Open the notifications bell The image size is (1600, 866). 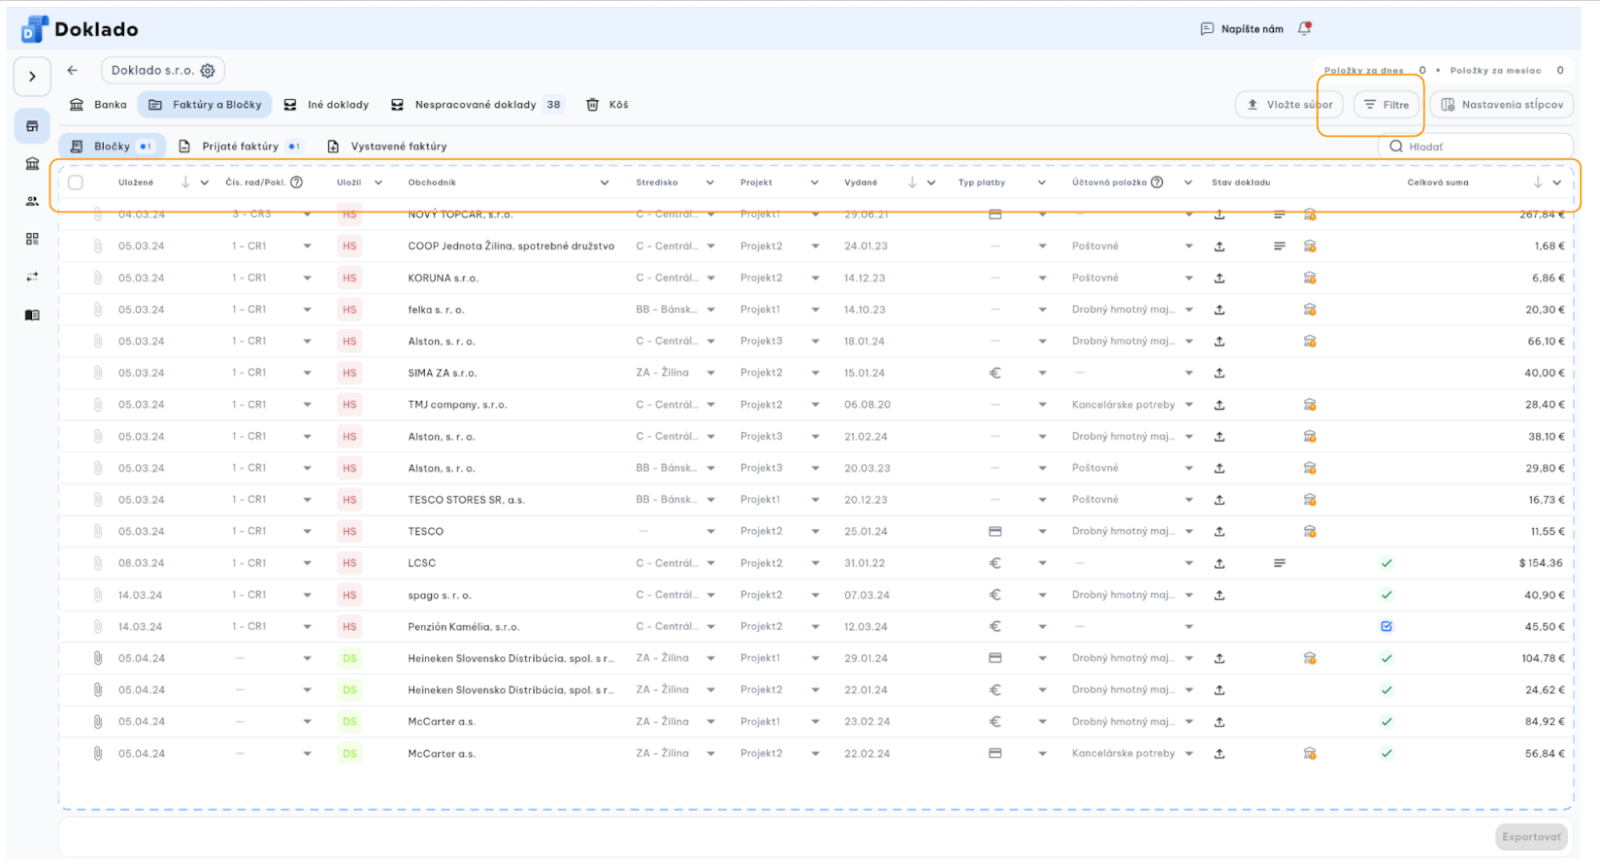pos(1304,29)
